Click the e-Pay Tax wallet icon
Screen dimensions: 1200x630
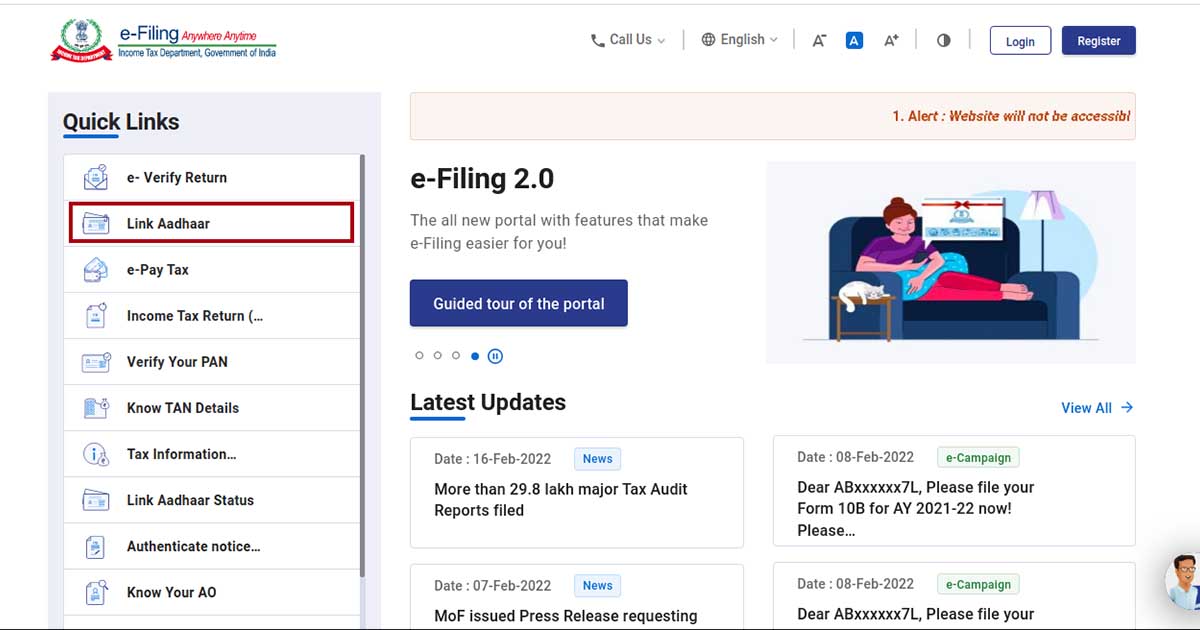click(96, 270)
